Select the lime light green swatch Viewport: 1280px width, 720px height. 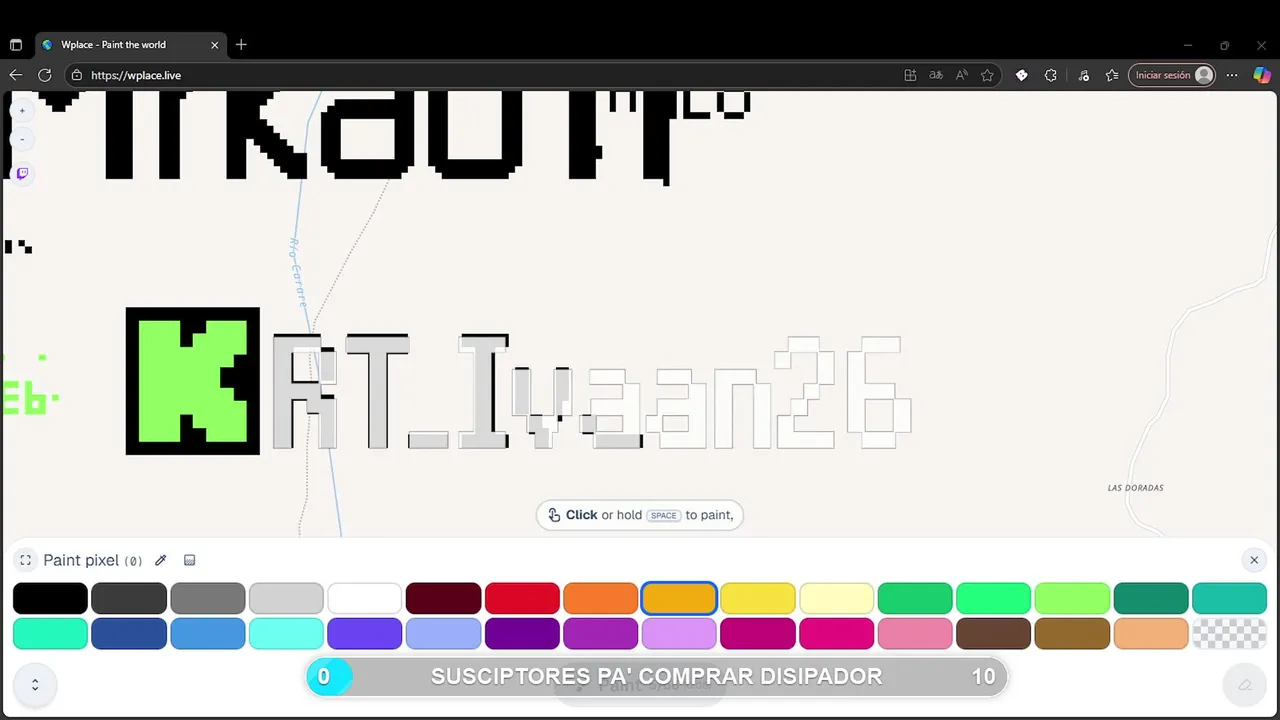(1072, 598)
